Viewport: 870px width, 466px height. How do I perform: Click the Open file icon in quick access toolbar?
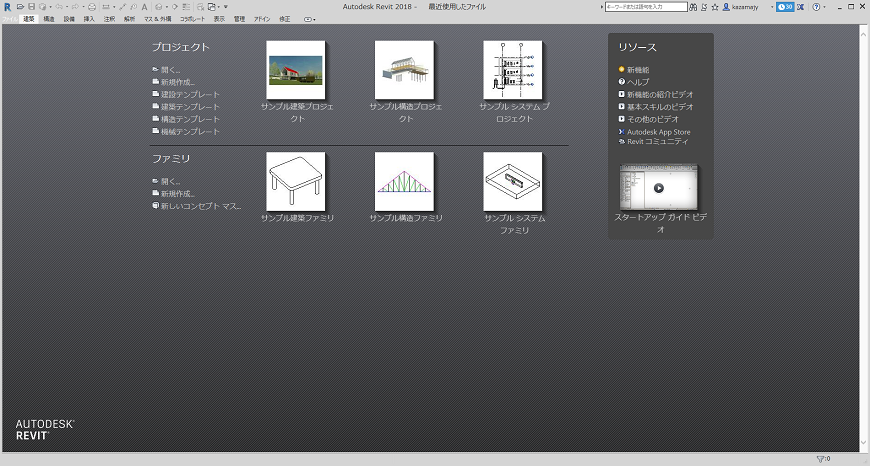tap(20, 7)
